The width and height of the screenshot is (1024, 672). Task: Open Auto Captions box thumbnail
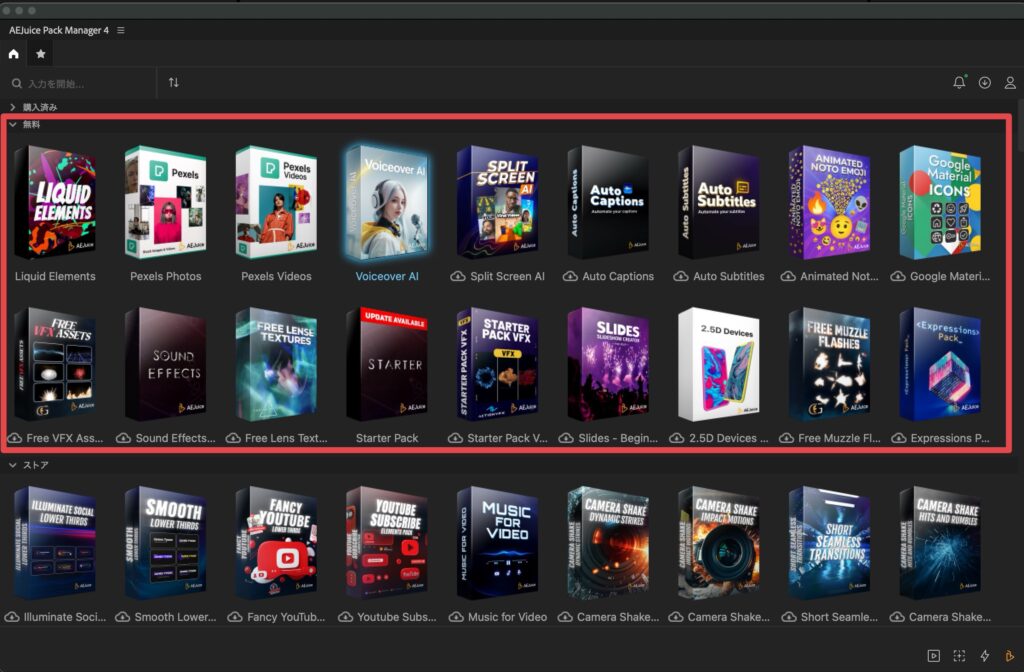(x=609, y=202)
